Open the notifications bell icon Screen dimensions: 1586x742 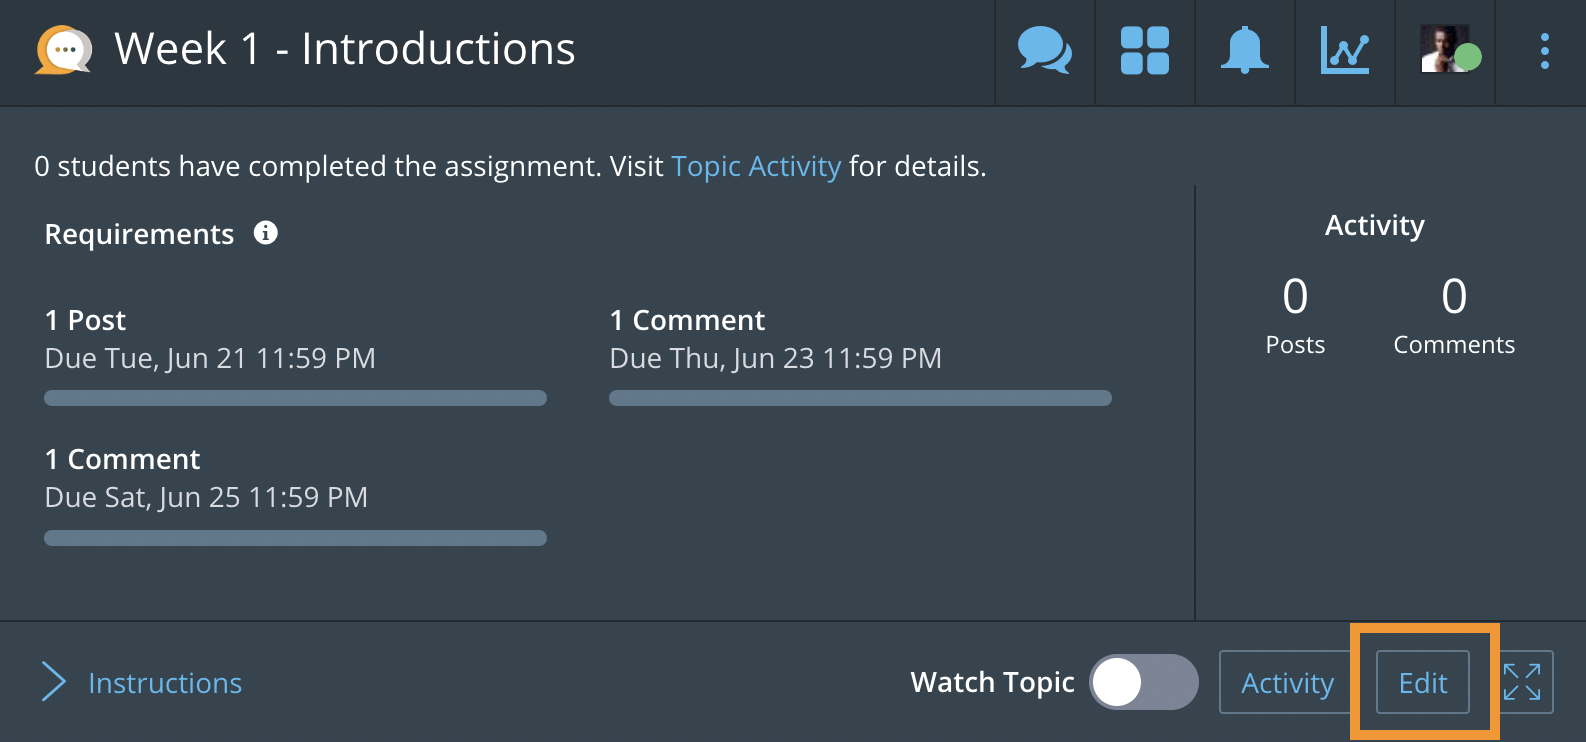(1244, 50)
